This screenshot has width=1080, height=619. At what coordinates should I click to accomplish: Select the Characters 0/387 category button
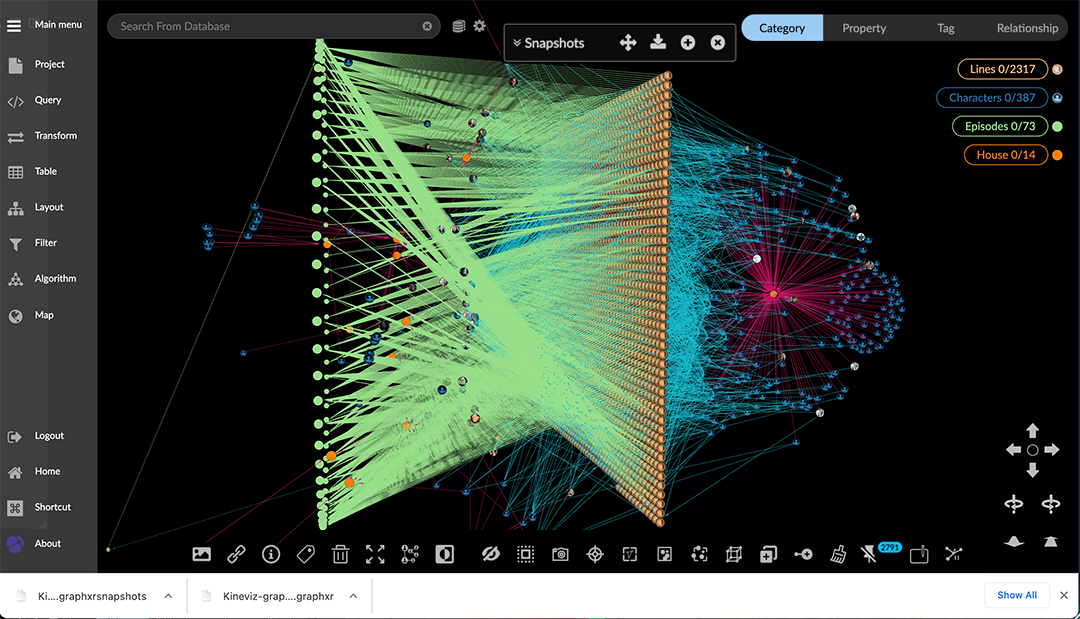pyautogui.click(x=992, y=98)
